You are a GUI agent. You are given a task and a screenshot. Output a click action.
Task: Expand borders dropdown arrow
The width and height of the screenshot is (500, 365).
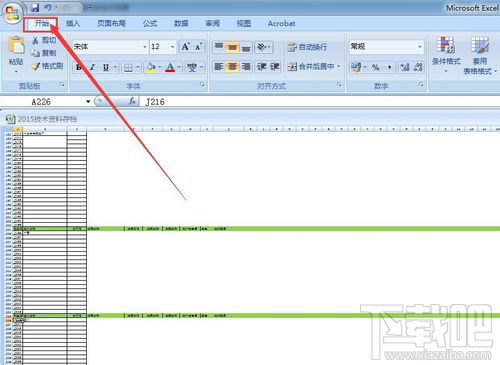[x=137, y=68]
